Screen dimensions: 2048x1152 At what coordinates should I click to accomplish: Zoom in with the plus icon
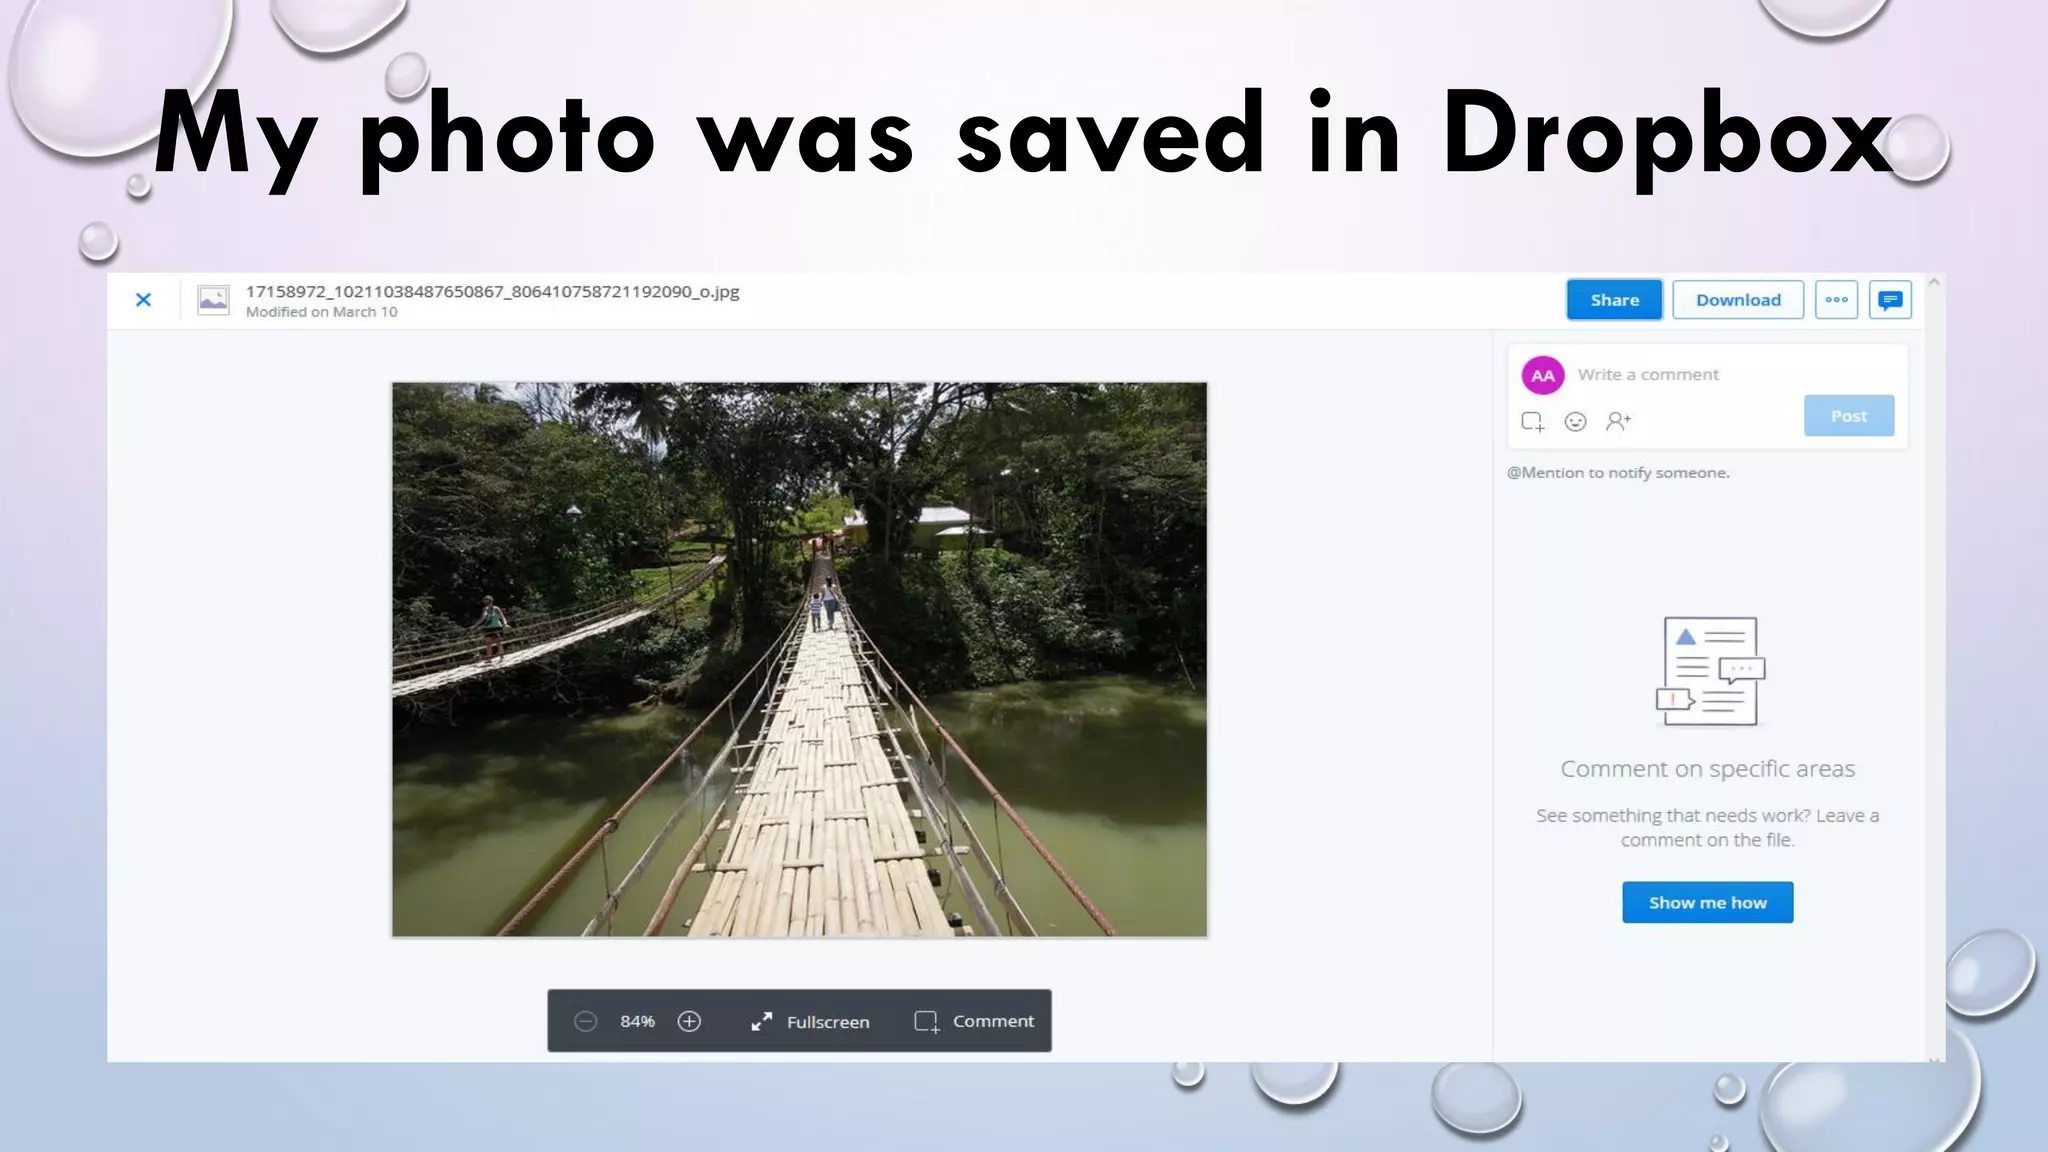(x=689, y=1021)
